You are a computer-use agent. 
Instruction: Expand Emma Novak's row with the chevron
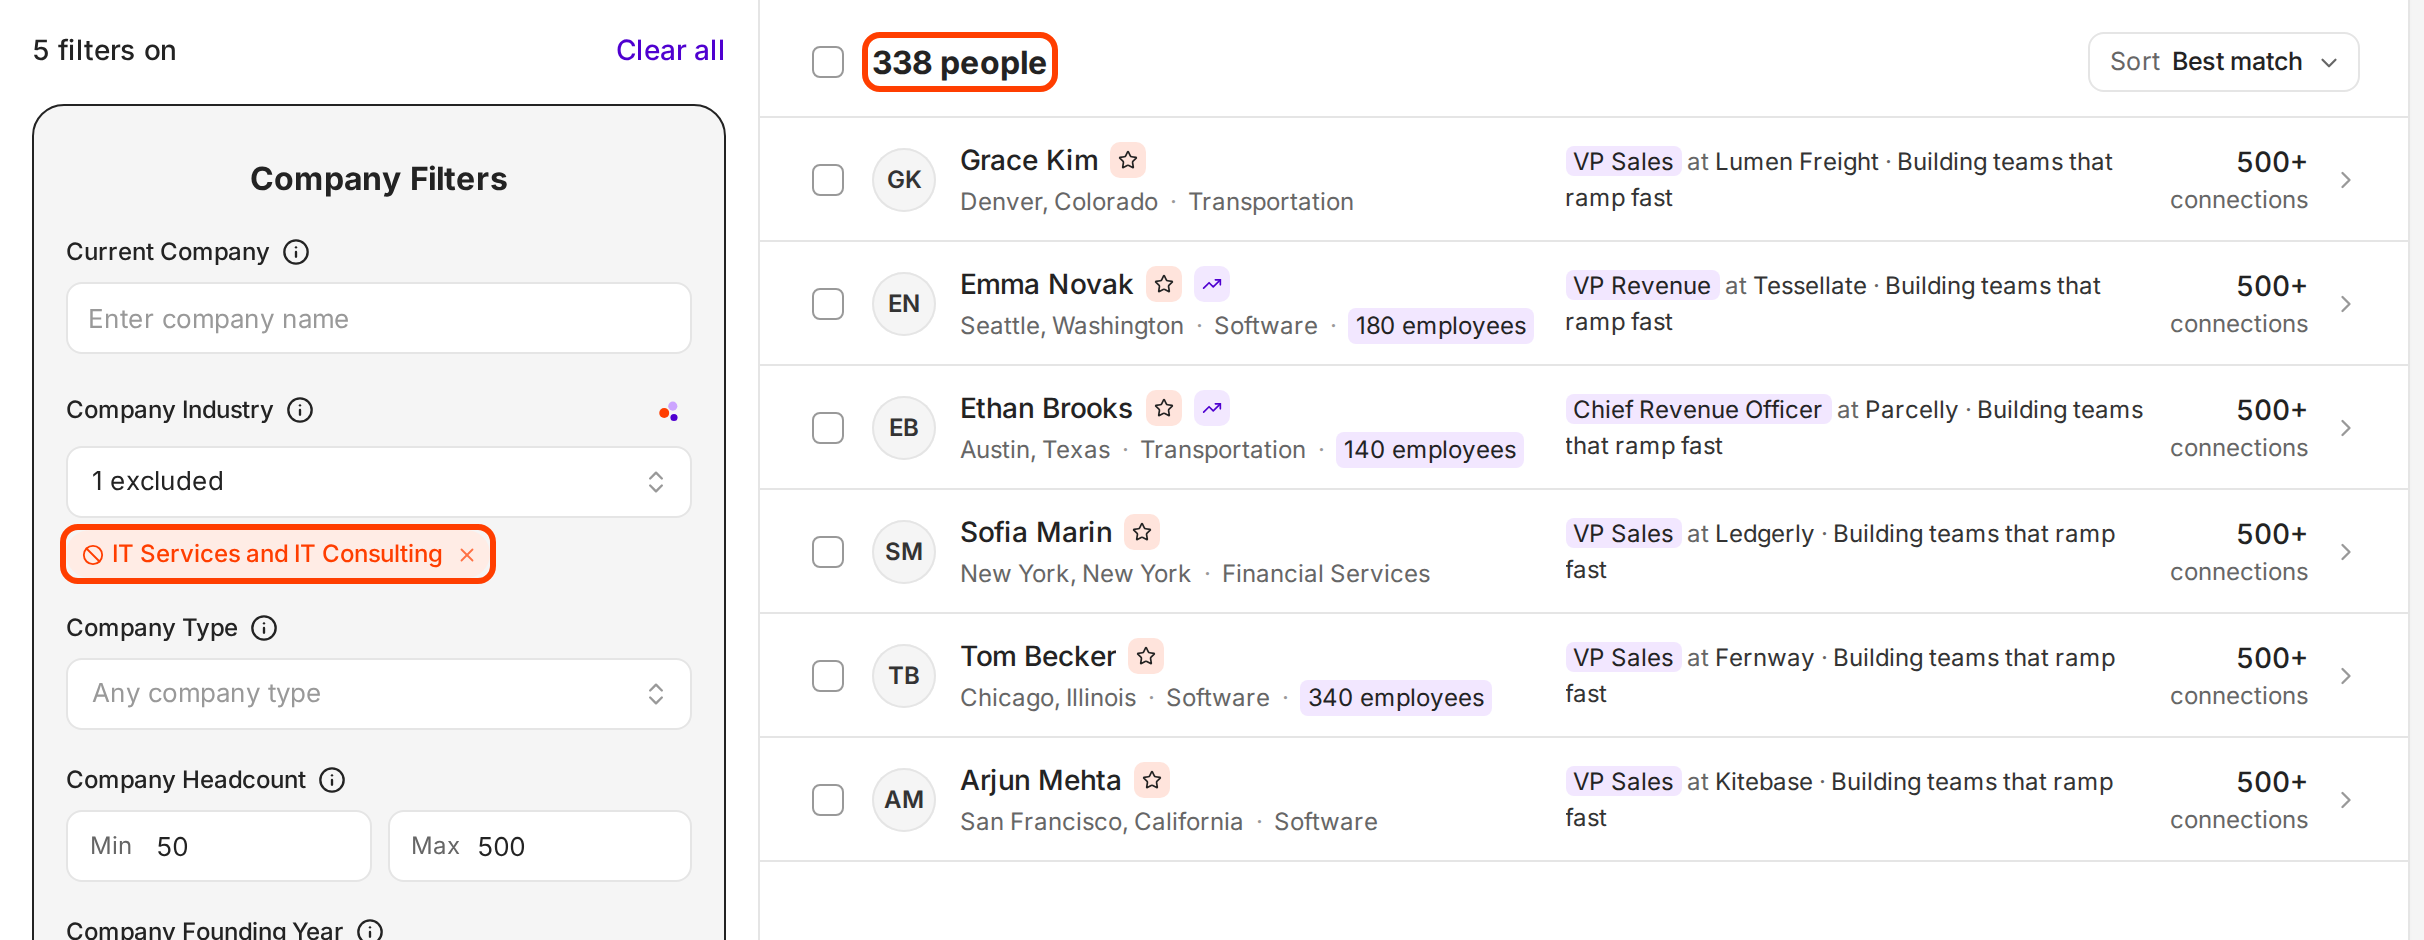click(x=2346, y=304)
